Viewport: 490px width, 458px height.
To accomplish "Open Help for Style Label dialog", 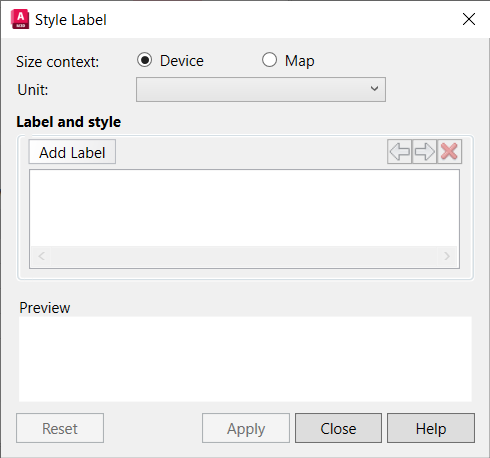I will click(431, 428).
